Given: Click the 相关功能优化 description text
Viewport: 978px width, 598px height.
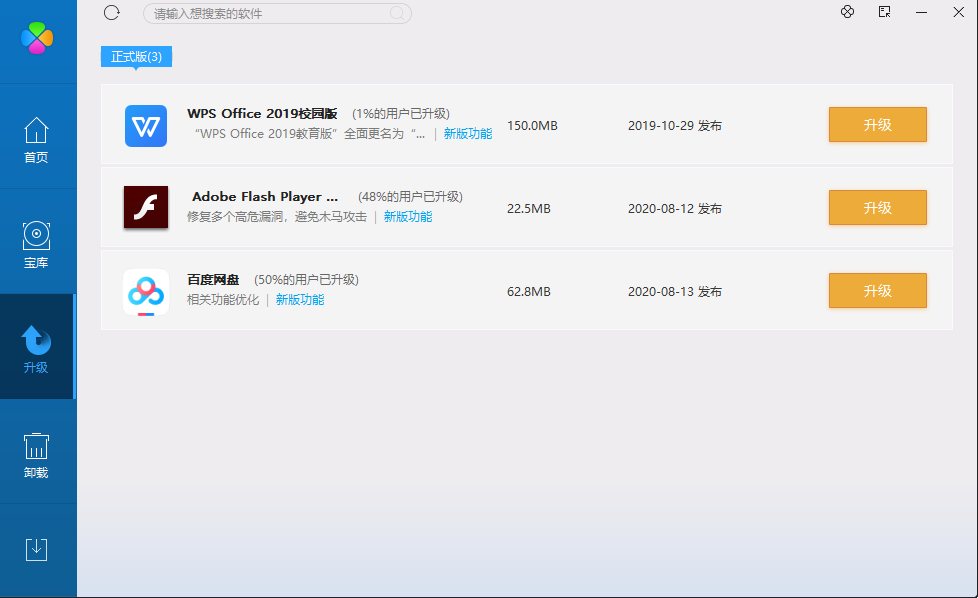Looking at the screenshot, I should (x=223, y=299).
